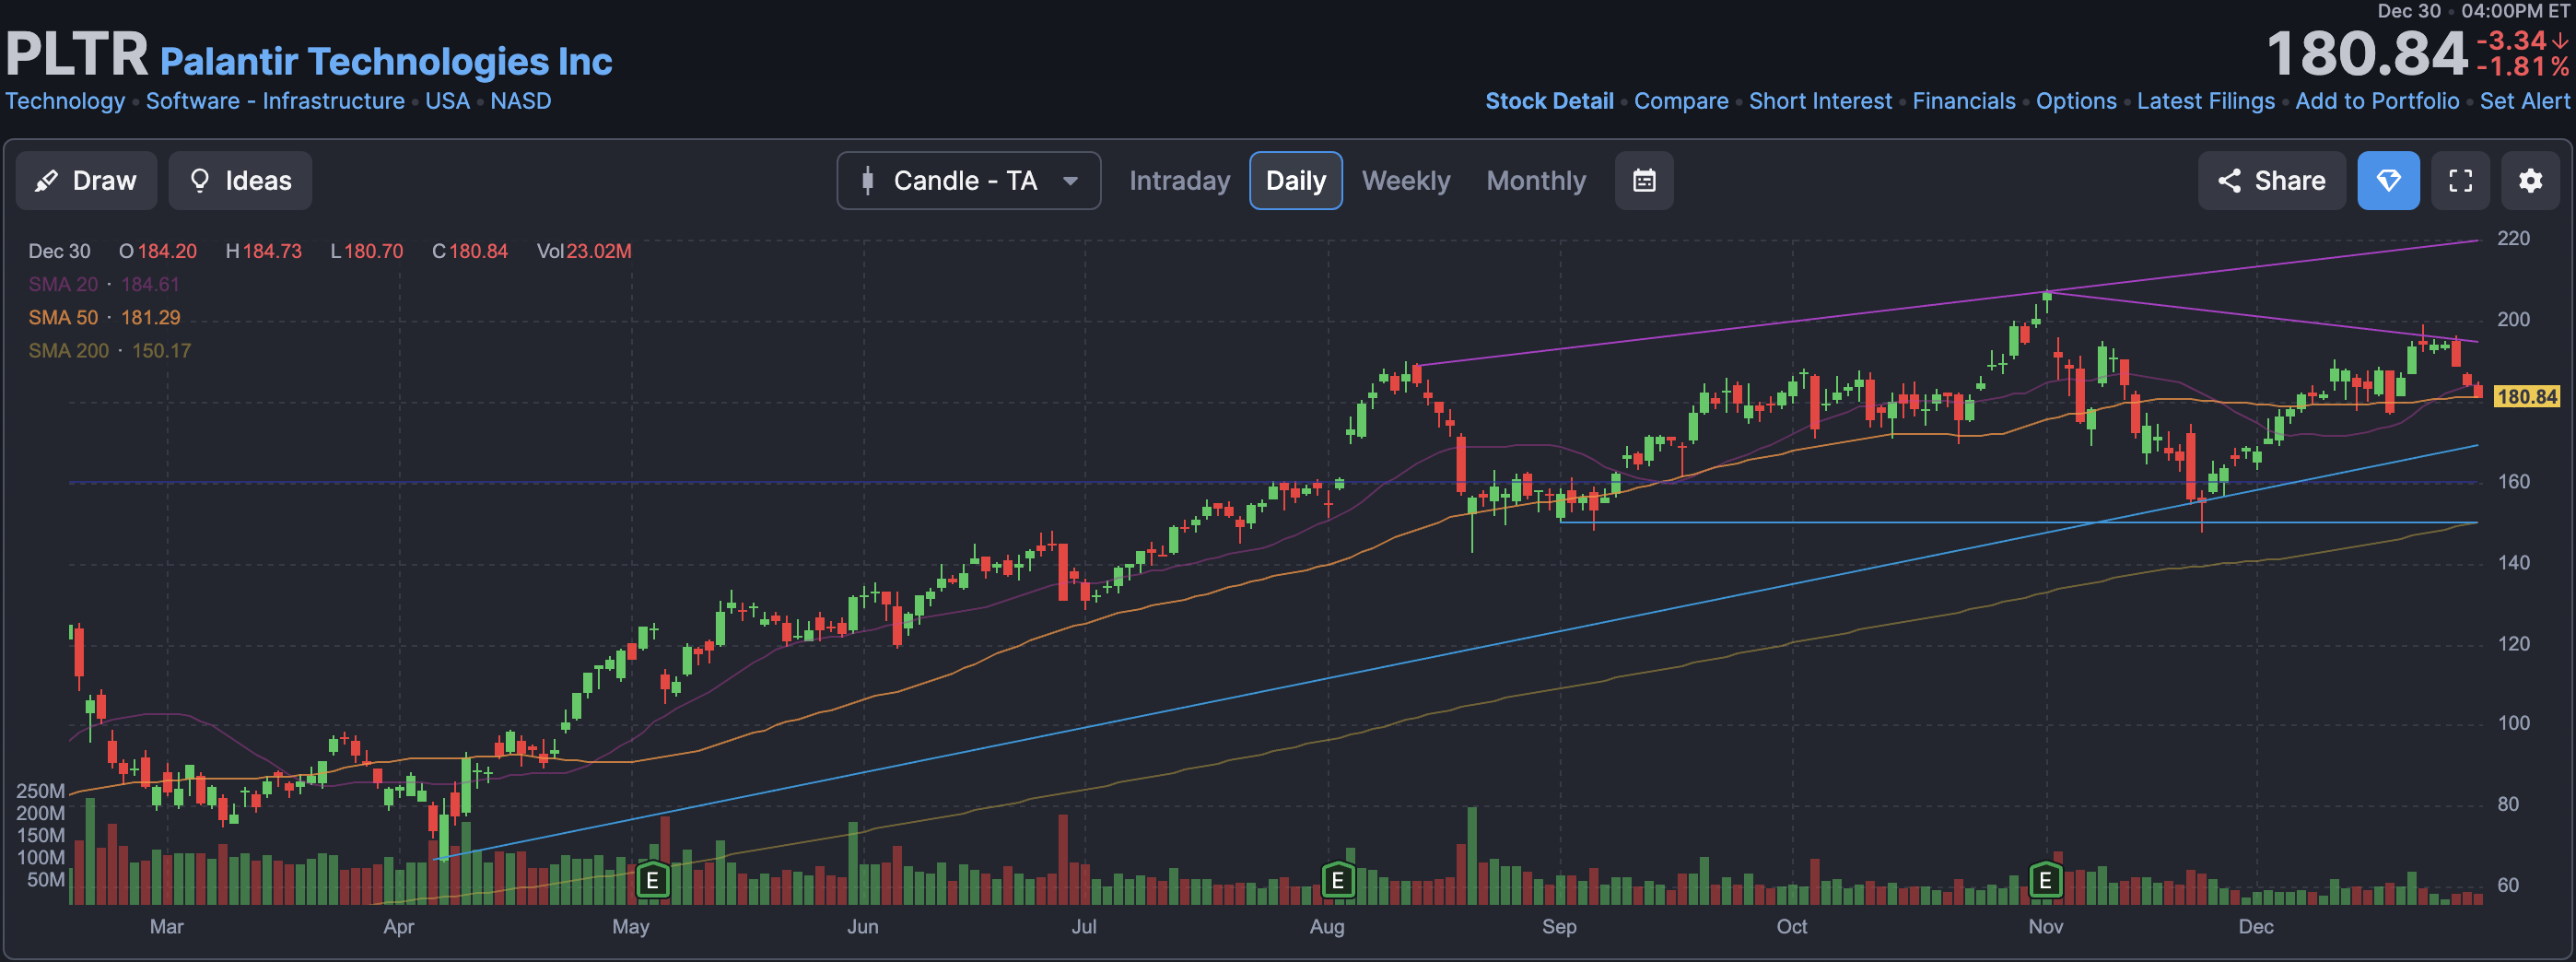Click the pencil icon in Draw button
Image resolution: width=2576 pixels, height=962 pixels.
(46, 181)
